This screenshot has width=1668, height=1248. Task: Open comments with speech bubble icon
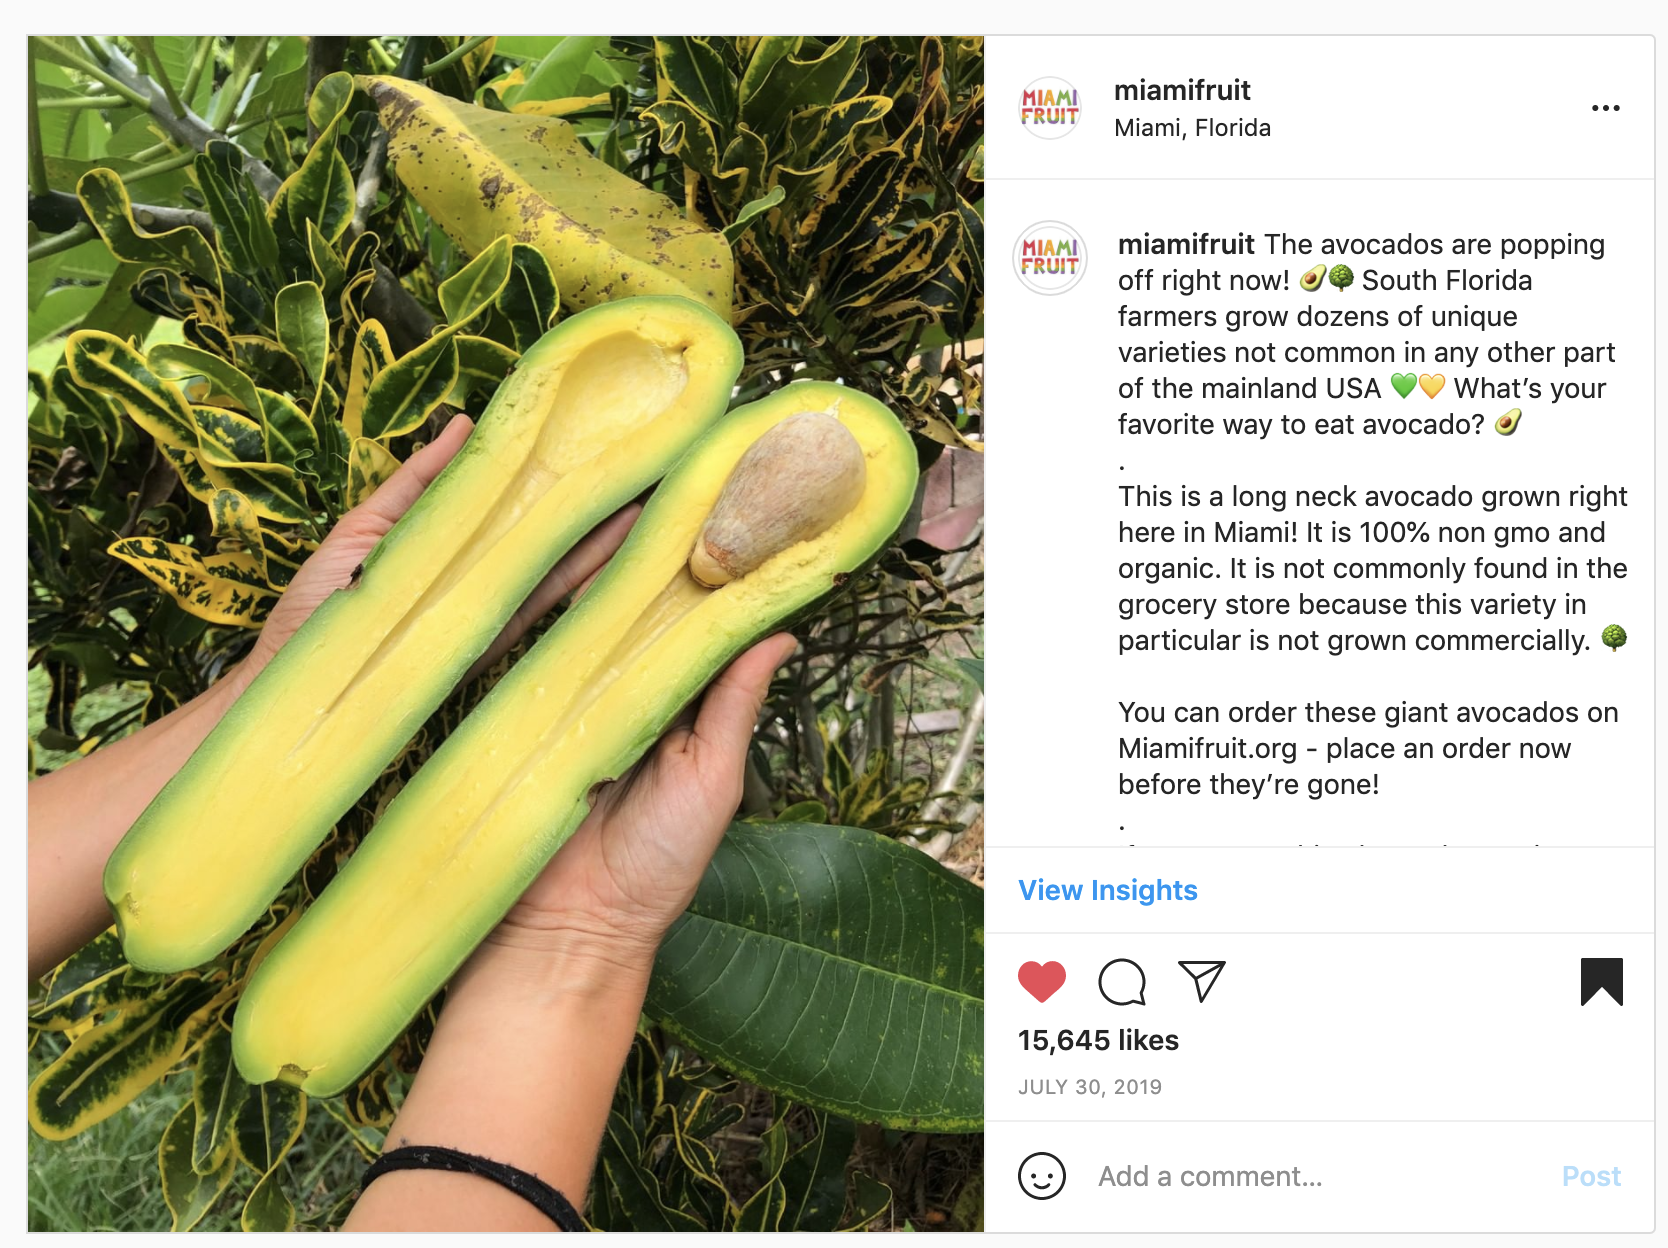[x=1122, y=981]
